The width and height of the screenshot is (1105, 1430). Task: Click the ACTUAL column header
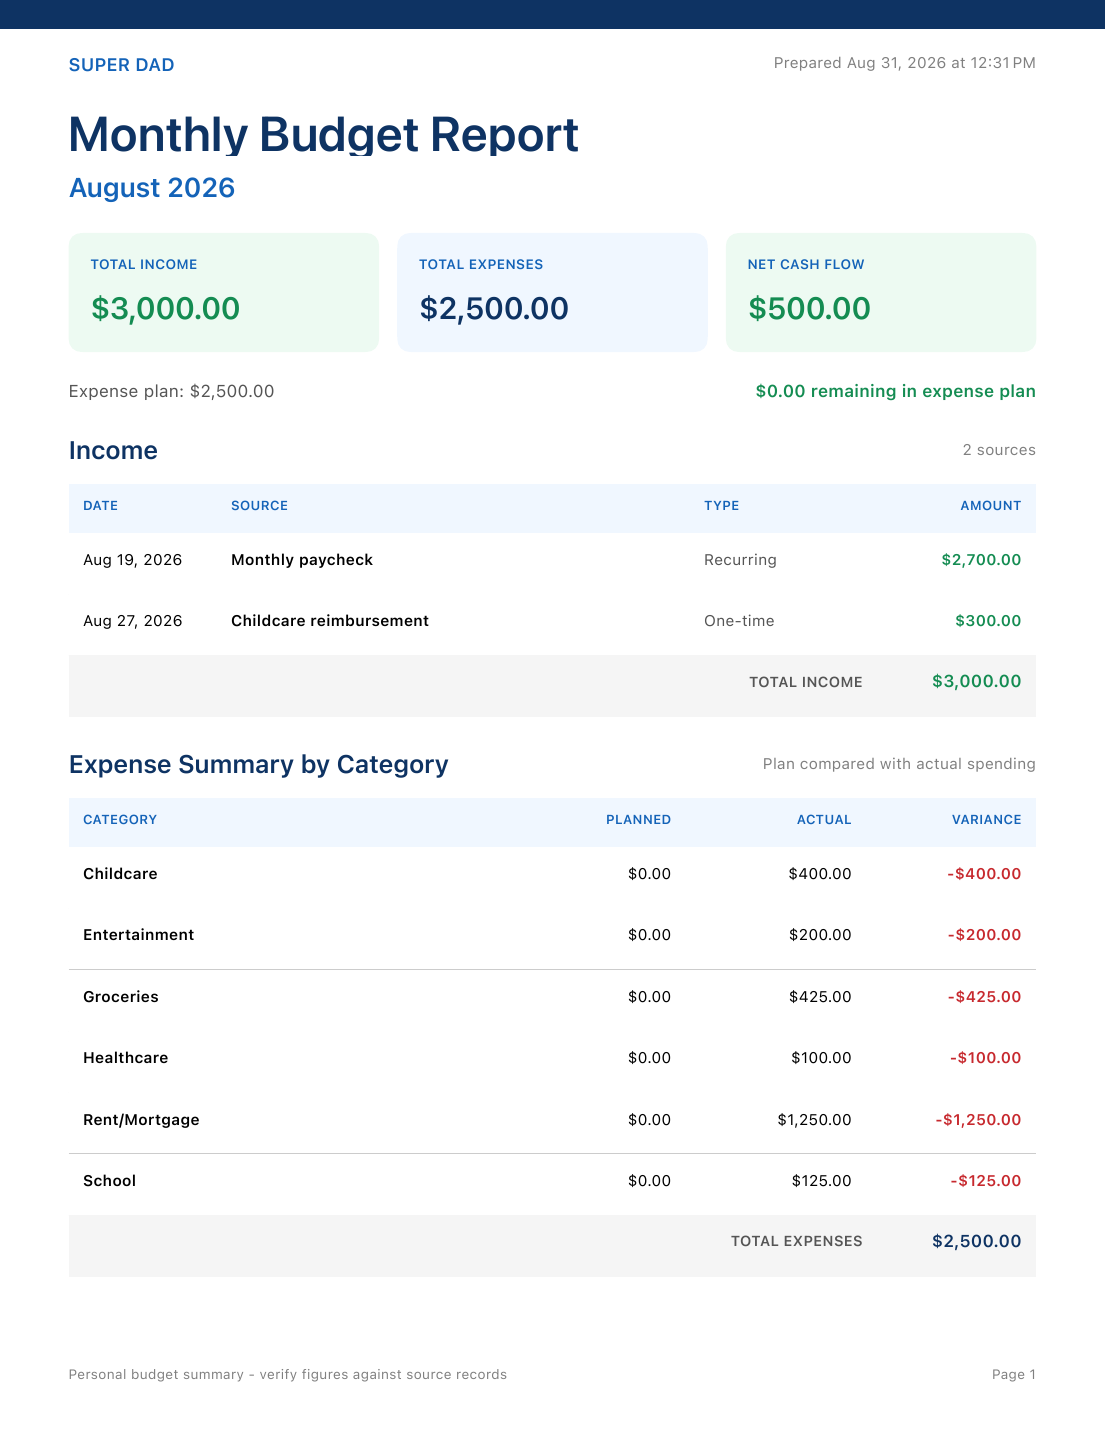pos(824,820)
